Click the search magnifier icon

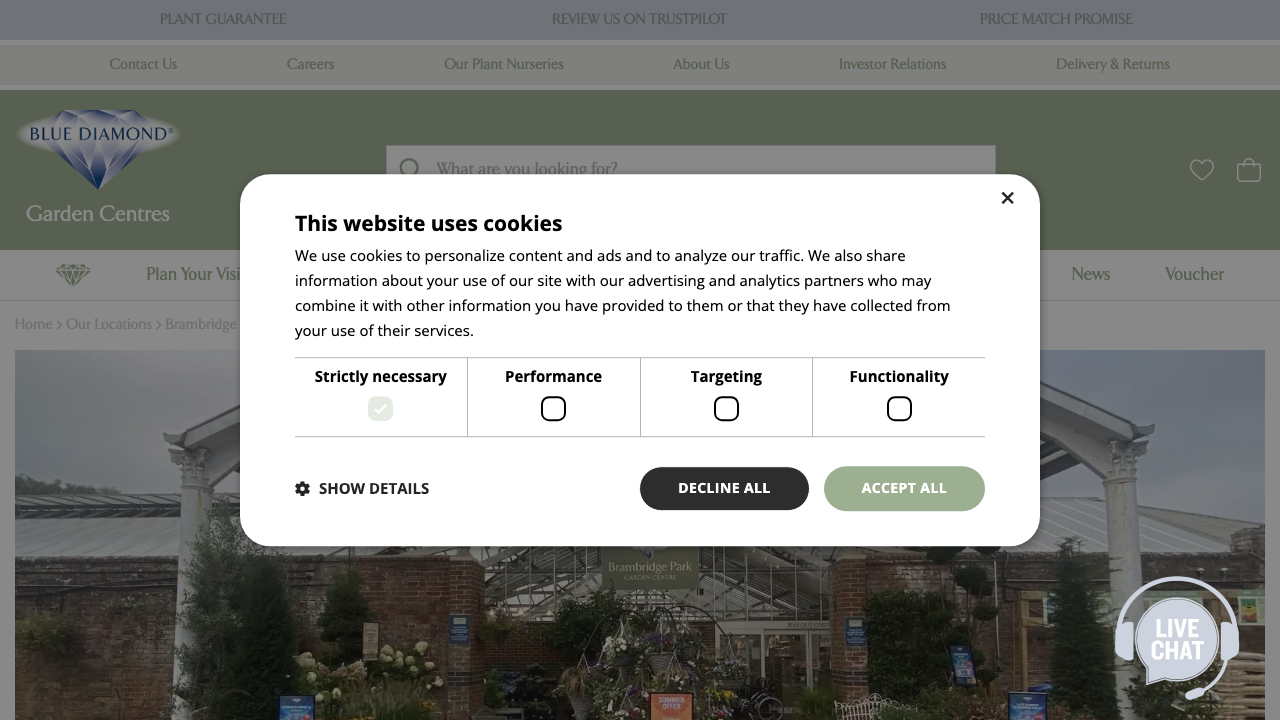410,169
